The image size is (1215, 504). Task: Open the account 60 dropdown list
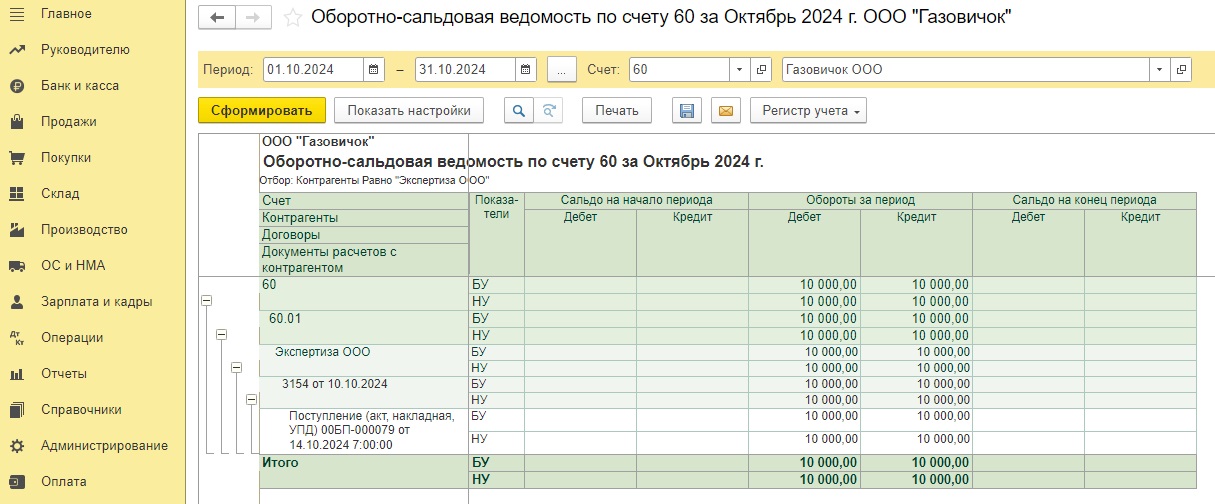coord(739,70)
